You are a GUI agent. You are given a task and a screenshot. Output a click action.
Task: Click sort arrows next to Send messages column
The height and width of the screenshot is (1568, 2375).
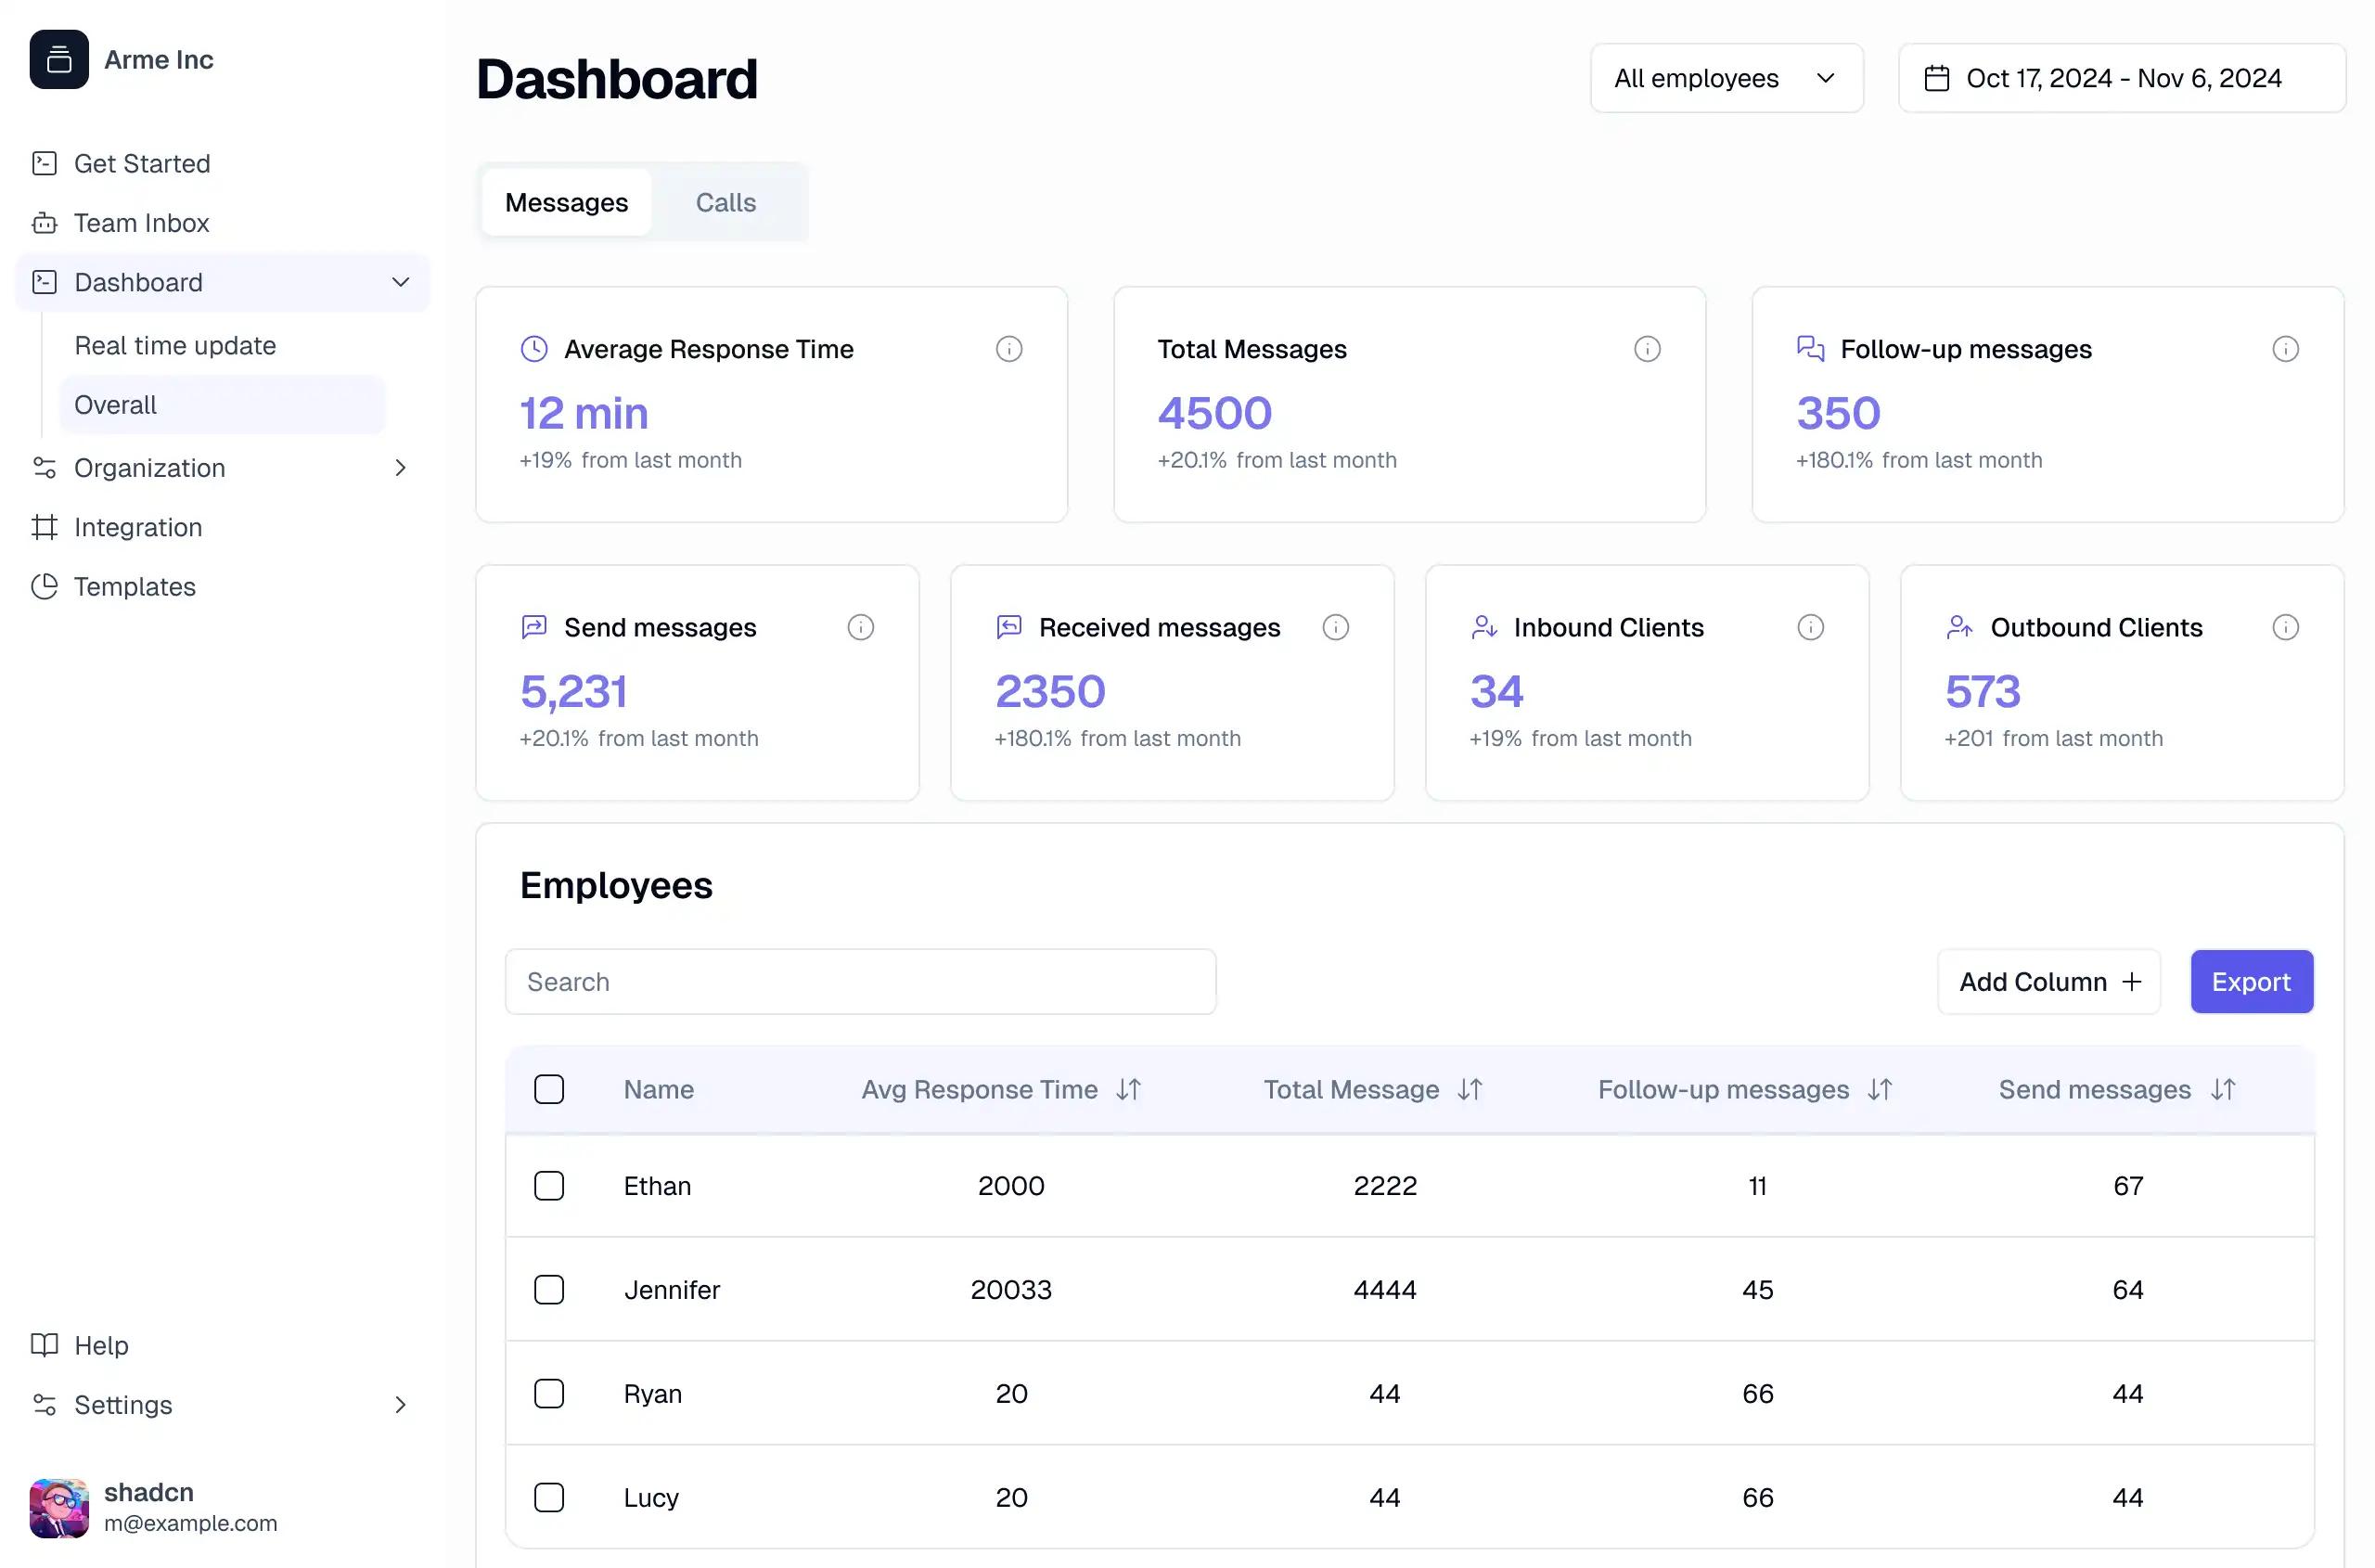click(x=2222, y=1089)
